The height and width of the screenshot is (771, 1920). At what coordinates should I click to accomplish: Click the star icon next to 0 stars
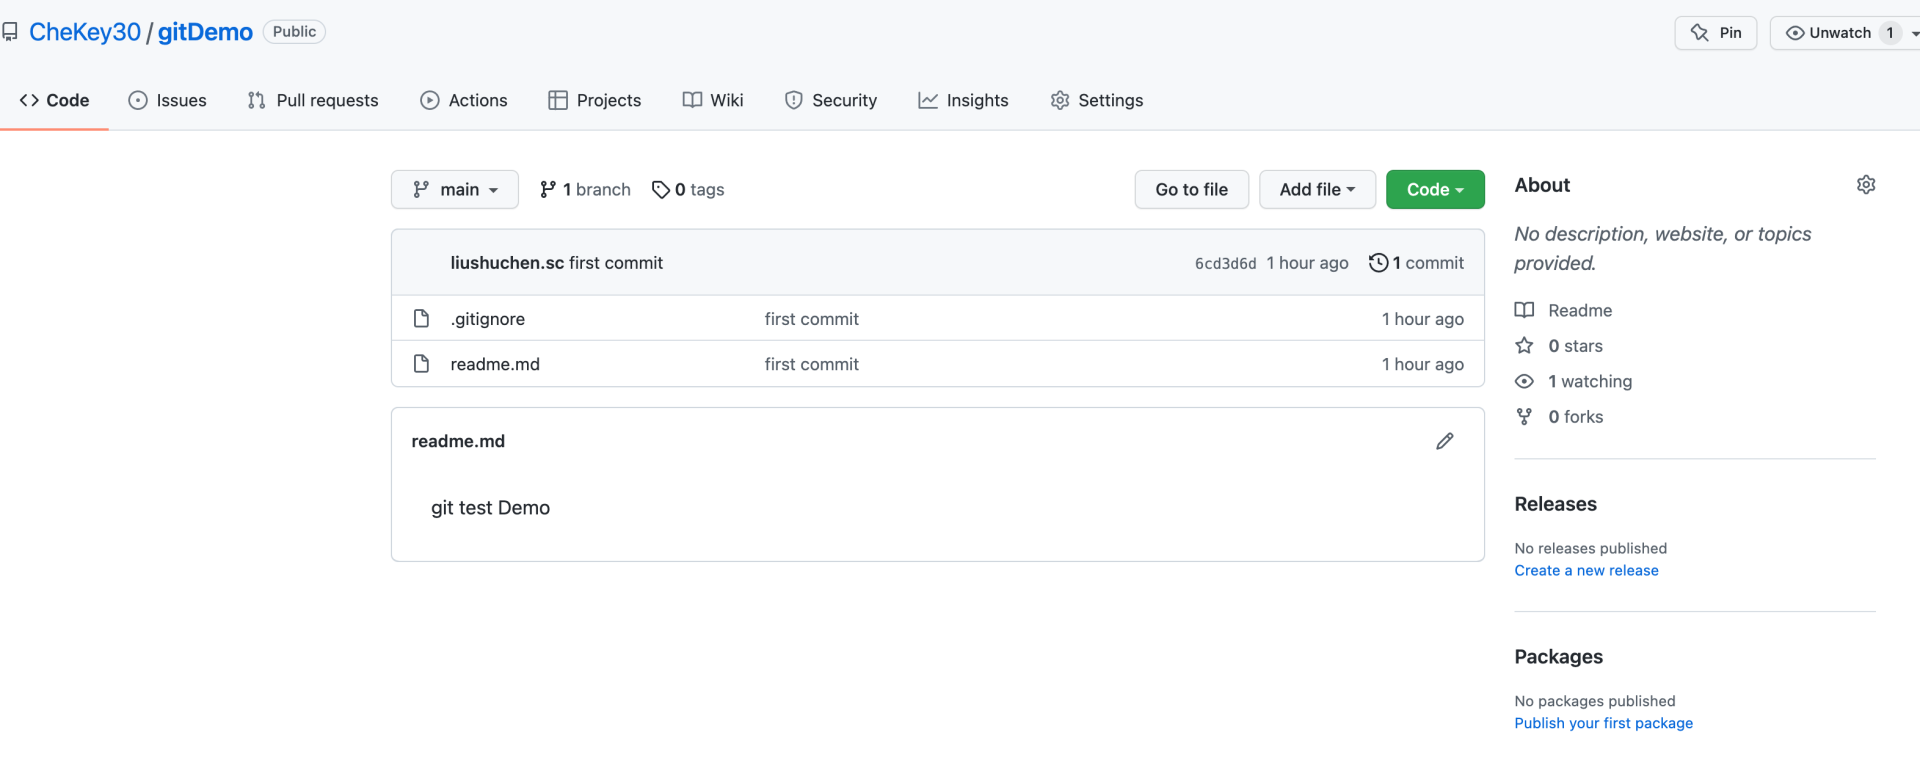tap(1524, 346)
